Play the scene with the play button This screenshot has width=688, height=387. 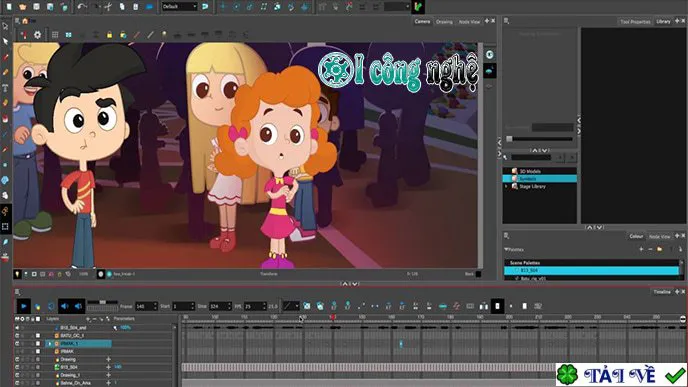point(24,306)
